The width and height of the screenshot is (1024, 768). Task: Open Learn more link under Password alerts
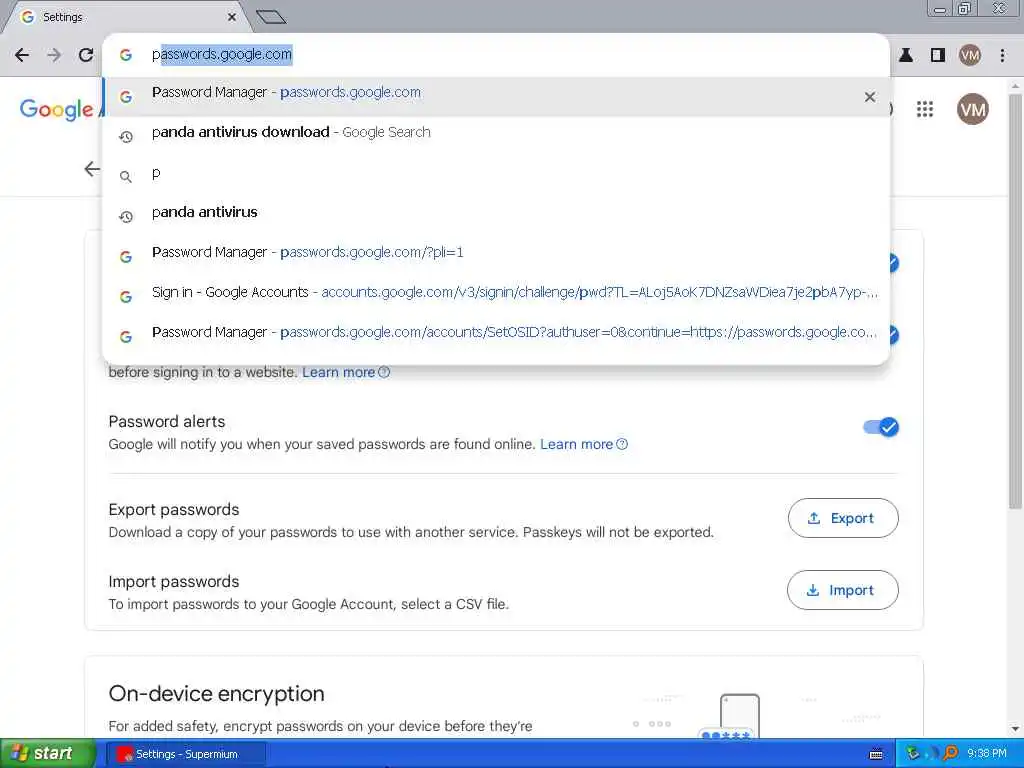tap(583, 444)
